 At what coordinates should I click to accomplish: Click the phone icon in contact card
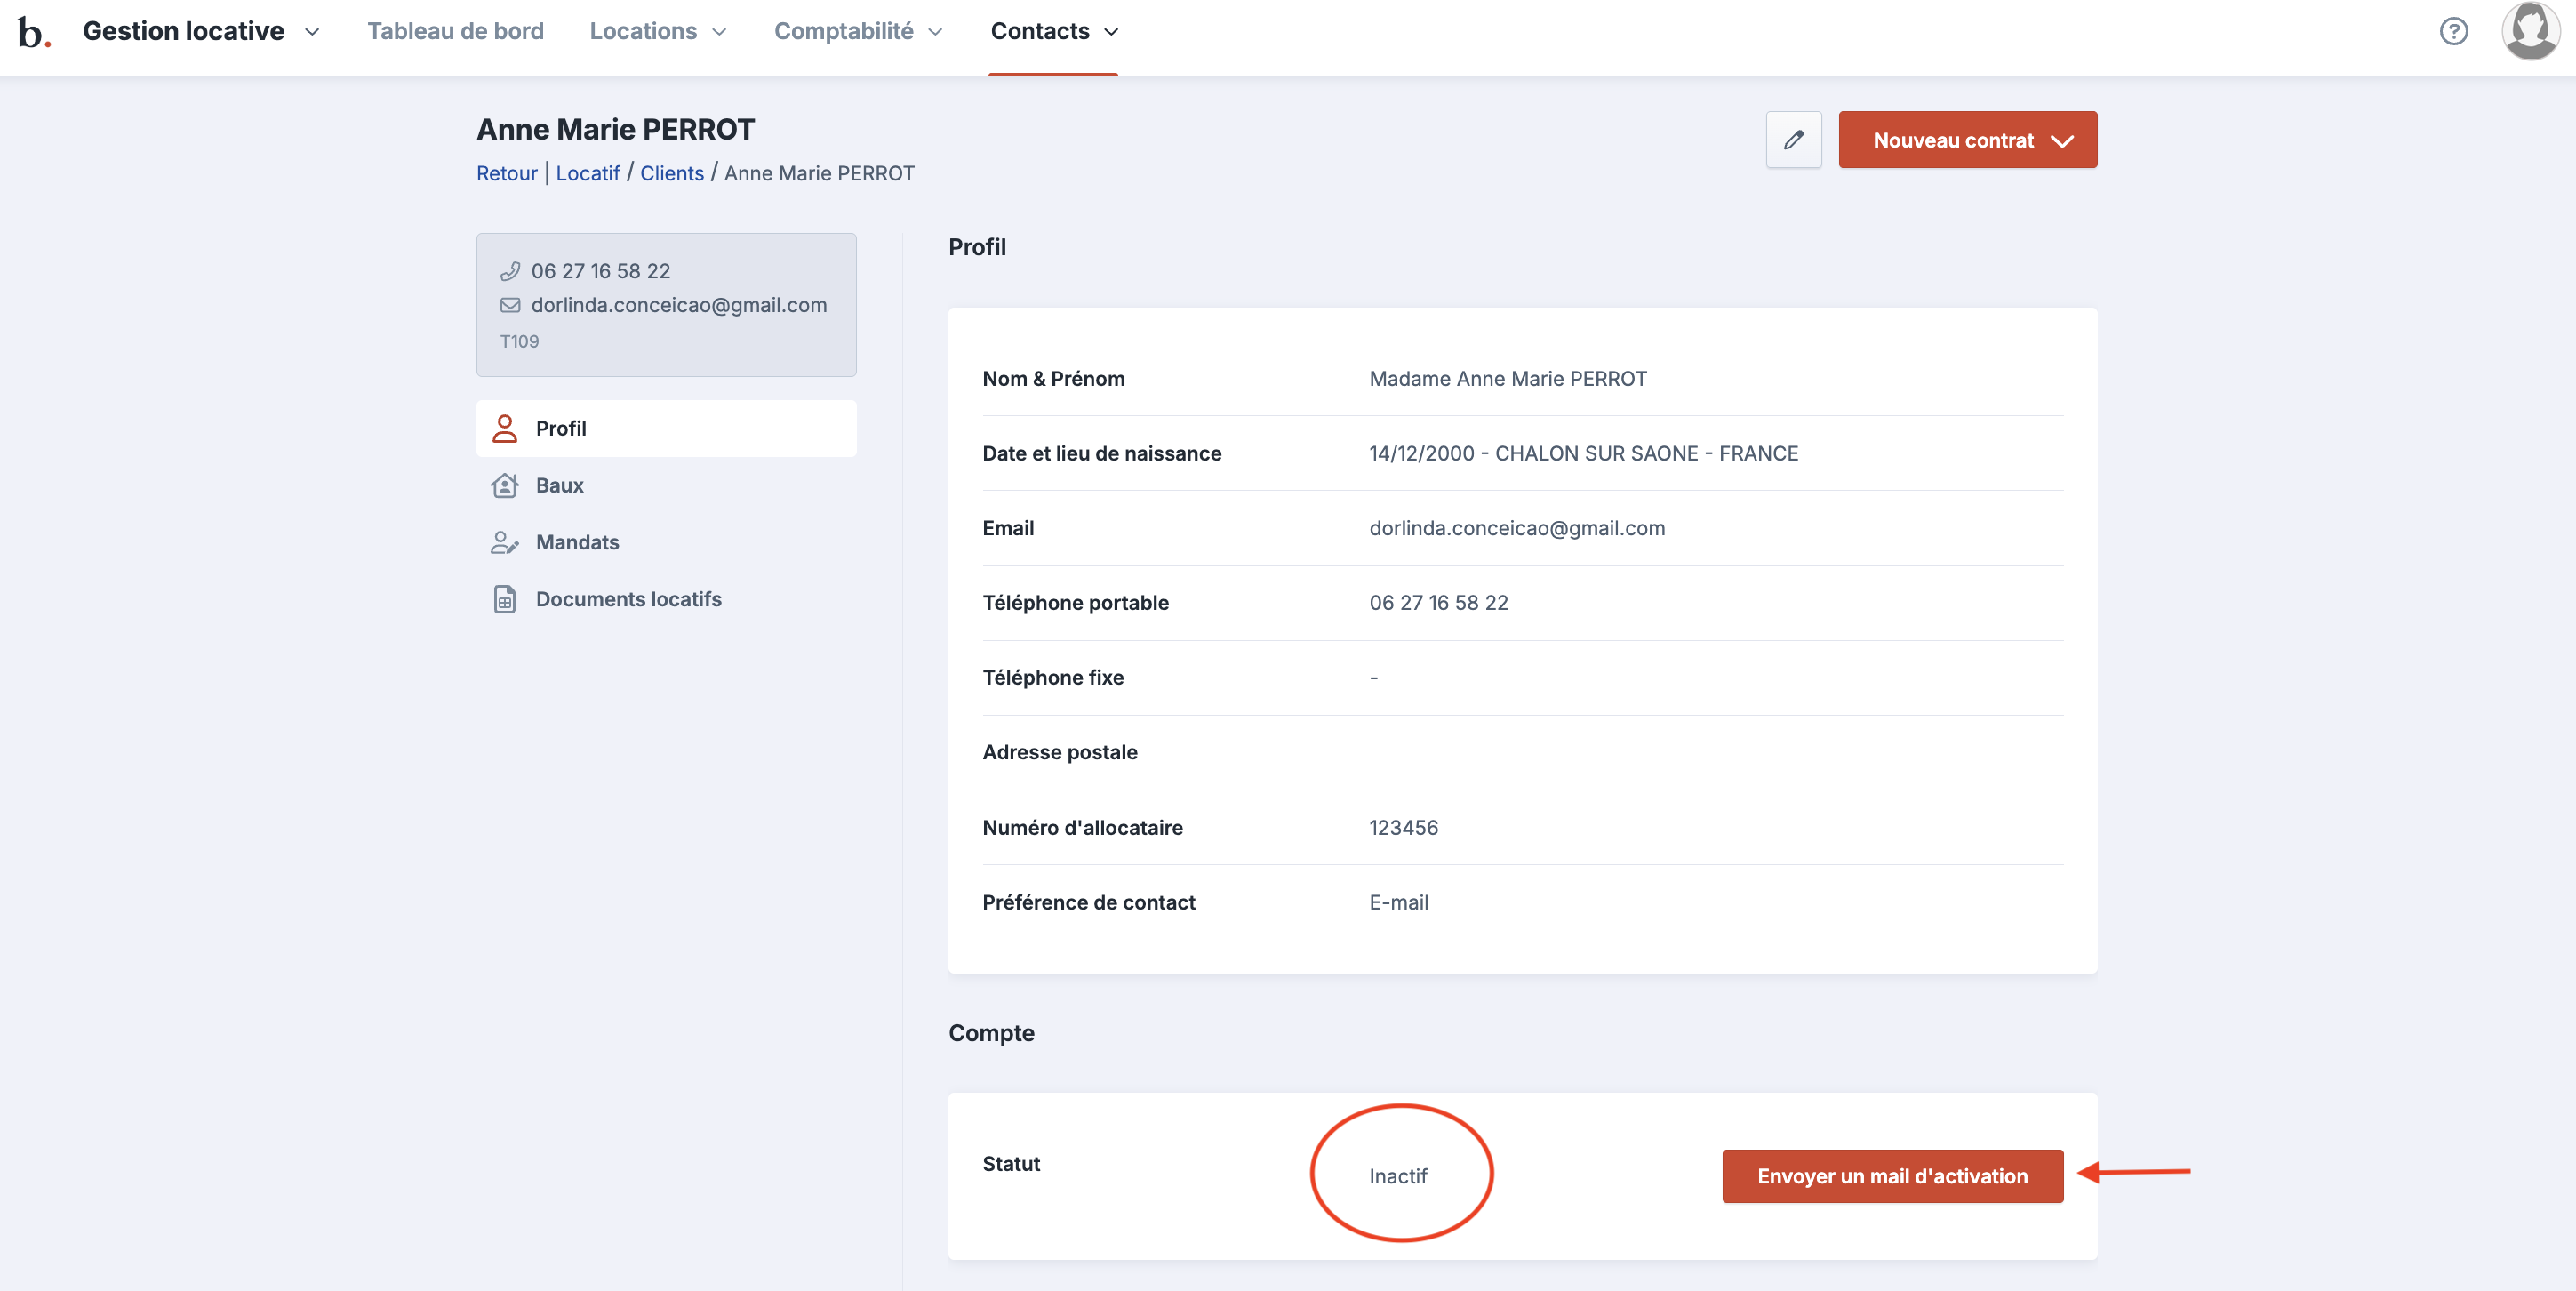pyautogui.click(x=510, y=272)
